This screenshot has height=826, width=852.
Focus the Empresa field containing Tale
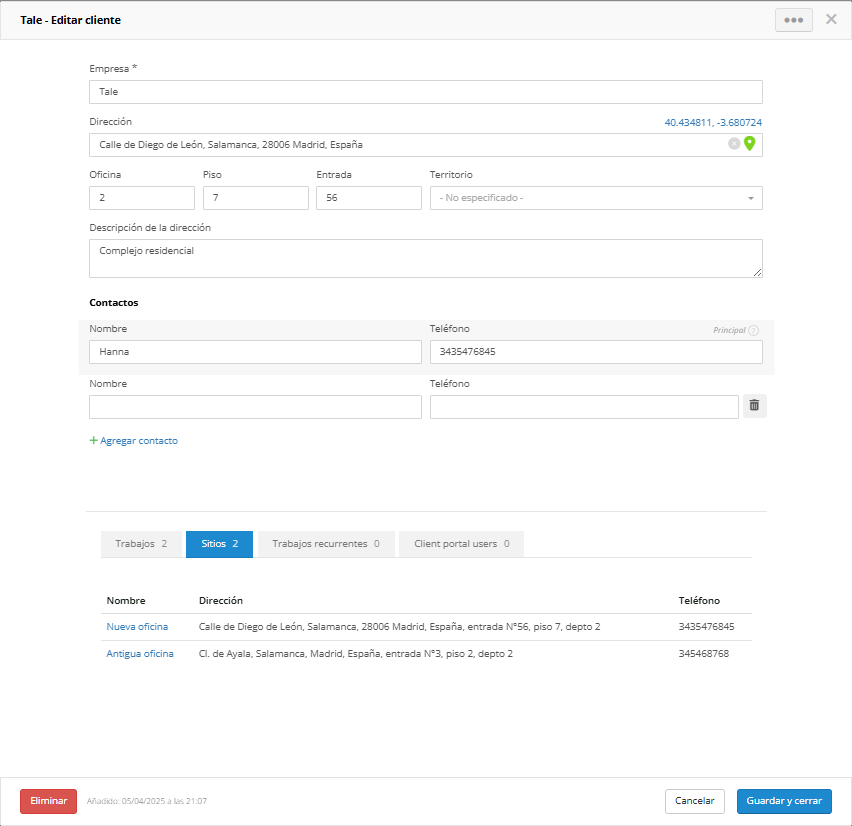425,92
